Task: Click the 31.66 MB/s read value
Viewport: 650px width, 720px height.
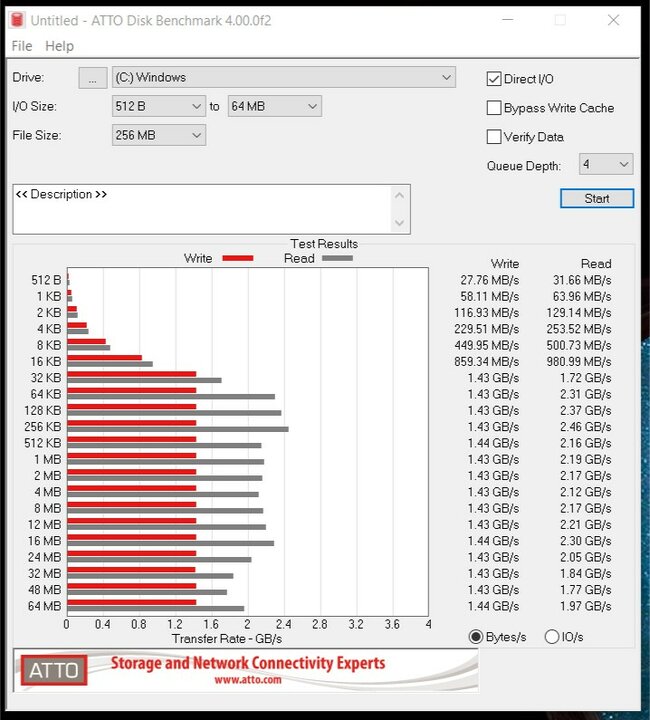Action: pyautogui.click(x=582, y=280)
